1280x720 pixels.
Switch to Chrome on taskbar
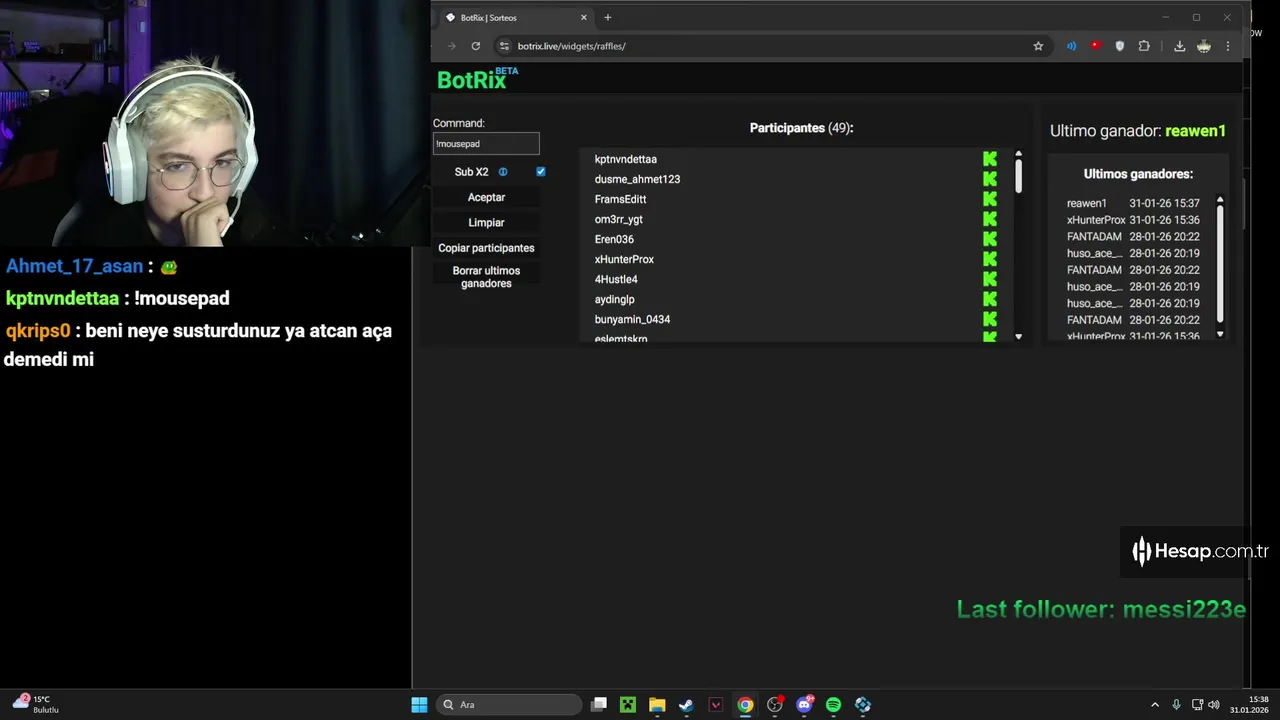pos(745,705)
